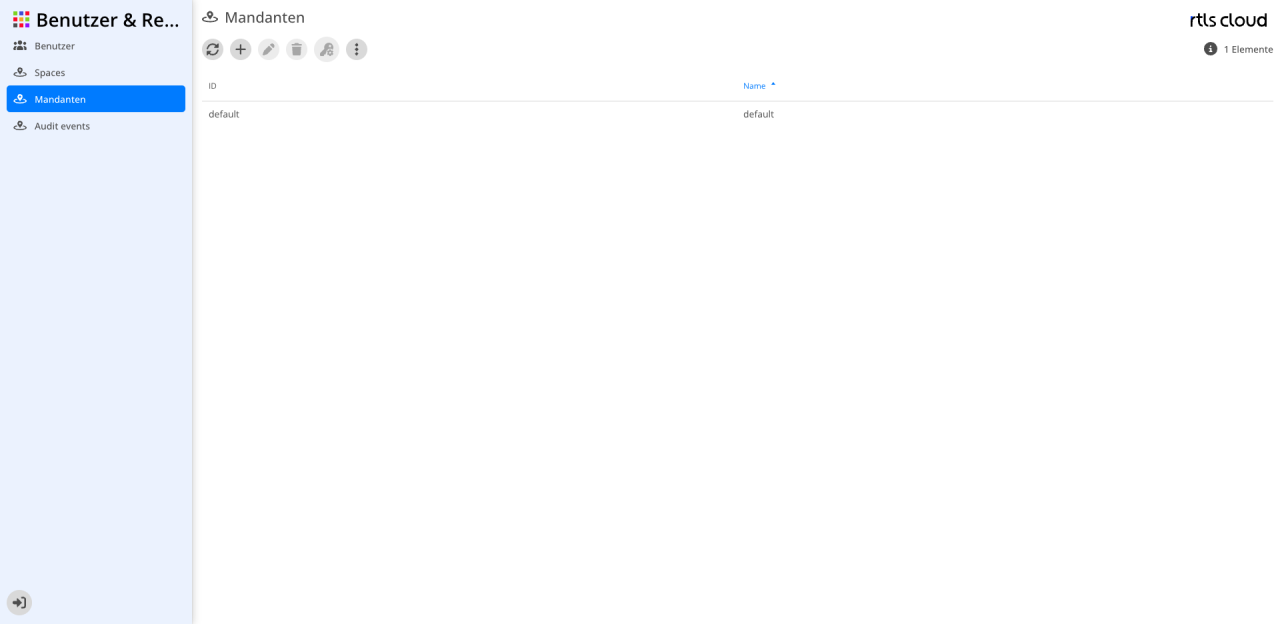The image size is (1280, 624).
Task: Open the three-dot more options menu
Action: pos(357,49)
